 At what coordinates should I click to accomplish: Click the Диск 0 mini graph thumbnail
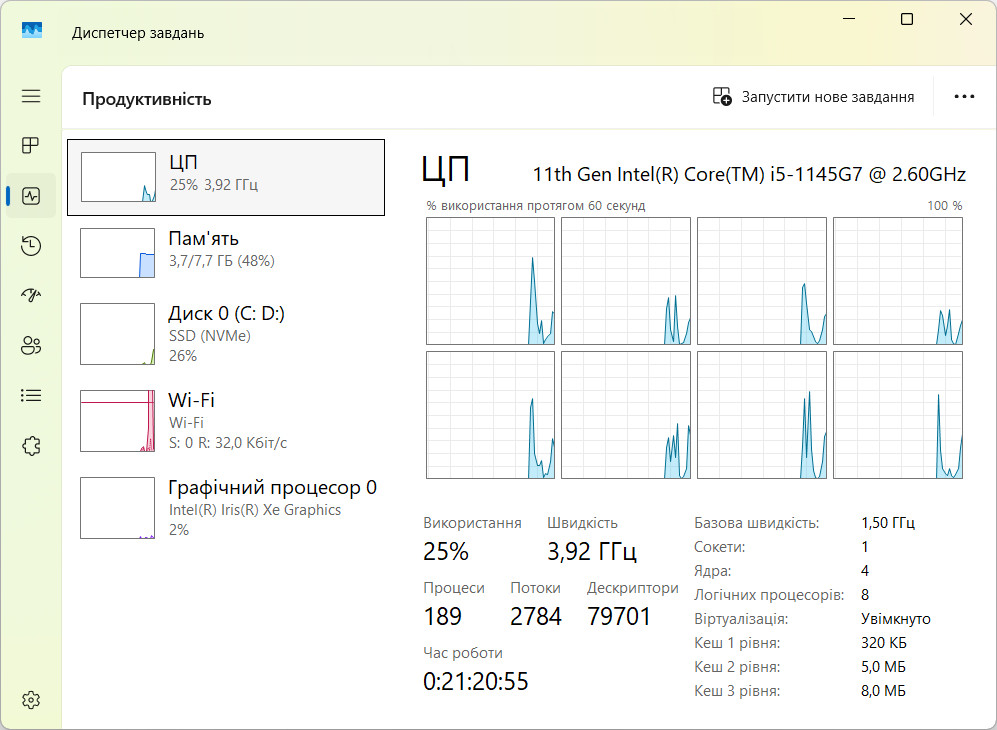click(x=118, y=334)
